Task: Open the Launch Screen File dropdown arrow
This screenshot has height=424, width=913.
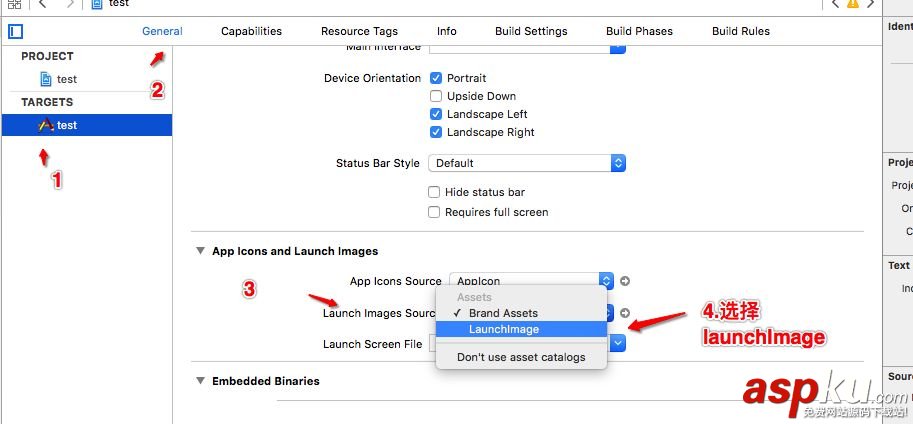Action: 618,344
